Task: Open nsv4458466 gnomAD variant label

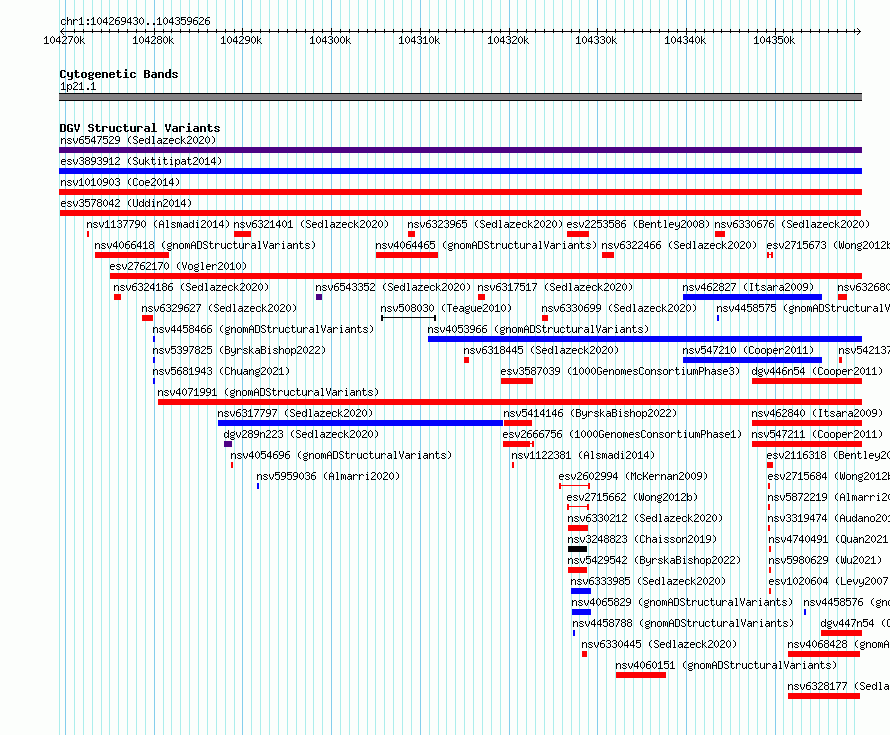Action: 263,329
